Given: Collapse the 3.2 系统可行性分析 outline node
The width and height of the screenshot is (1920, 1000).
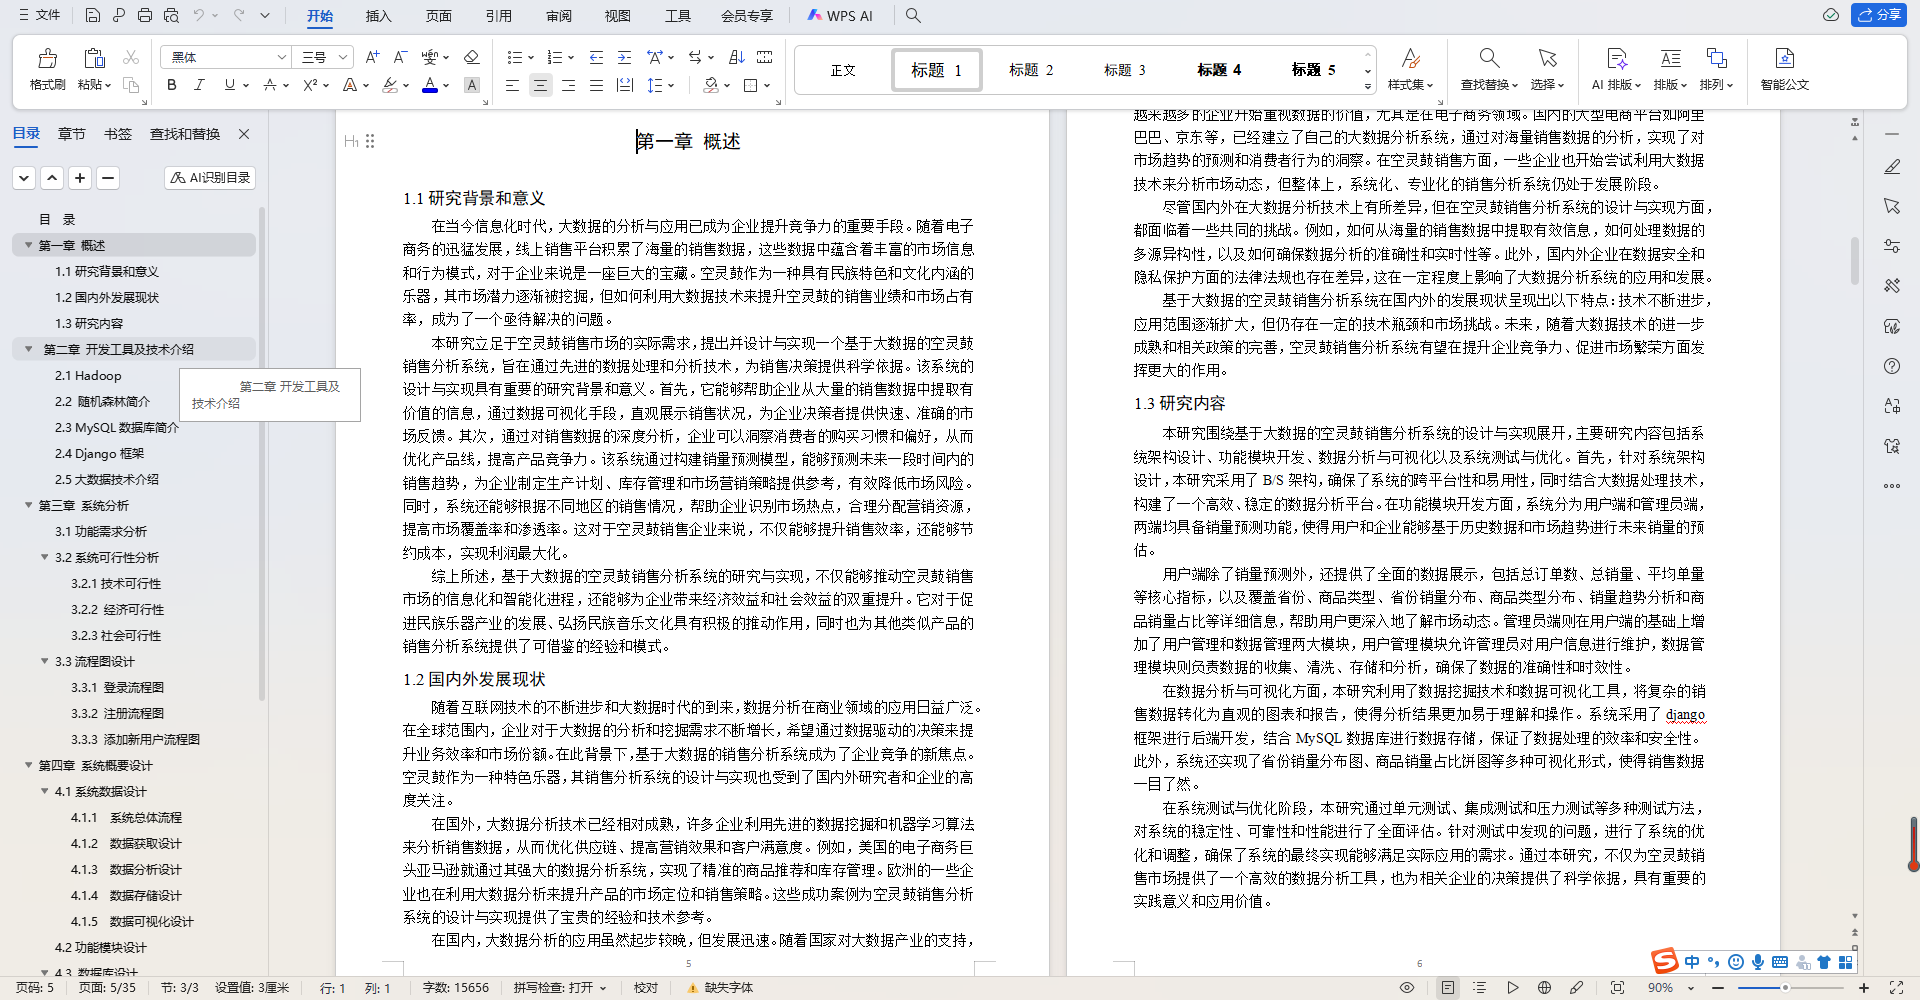Looking at the screenshot, I should [x=45, y=557].
